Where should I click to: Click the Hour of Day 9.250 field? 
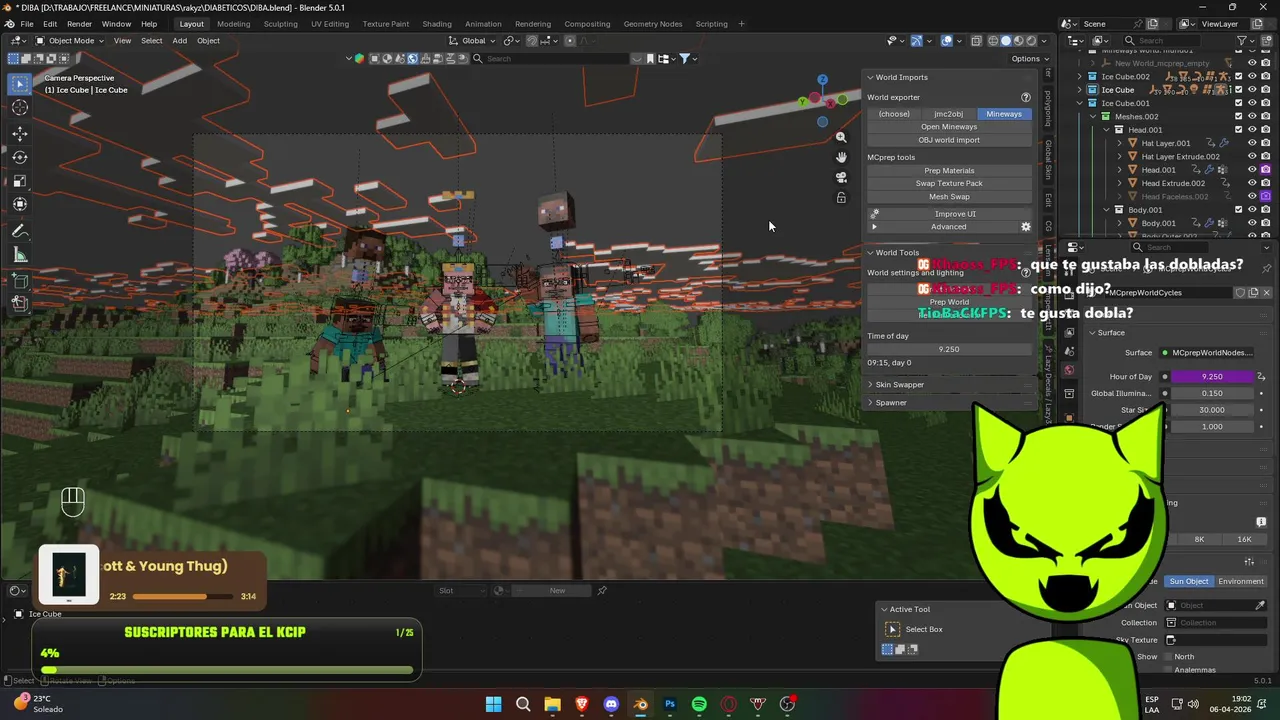pos(1212,377)
